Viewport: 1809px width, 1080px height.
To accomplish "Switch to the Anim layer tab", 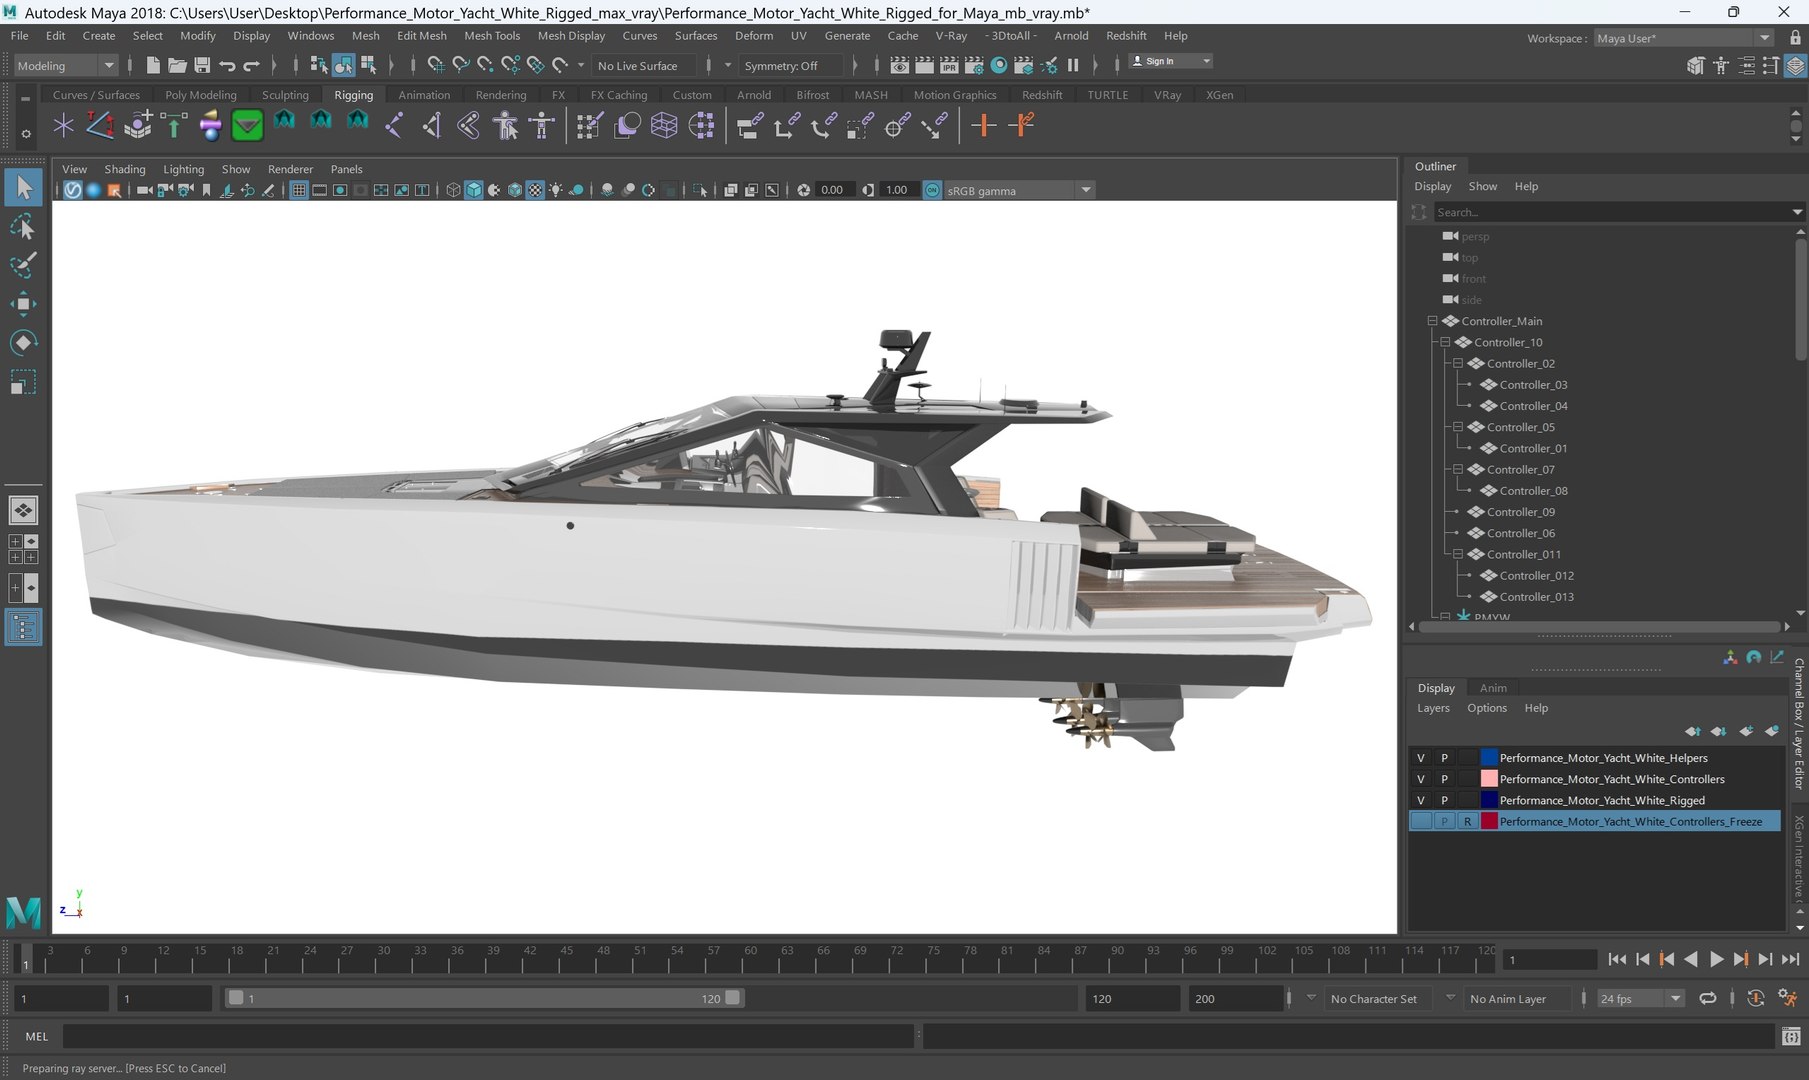I will tap(1493, 688).
